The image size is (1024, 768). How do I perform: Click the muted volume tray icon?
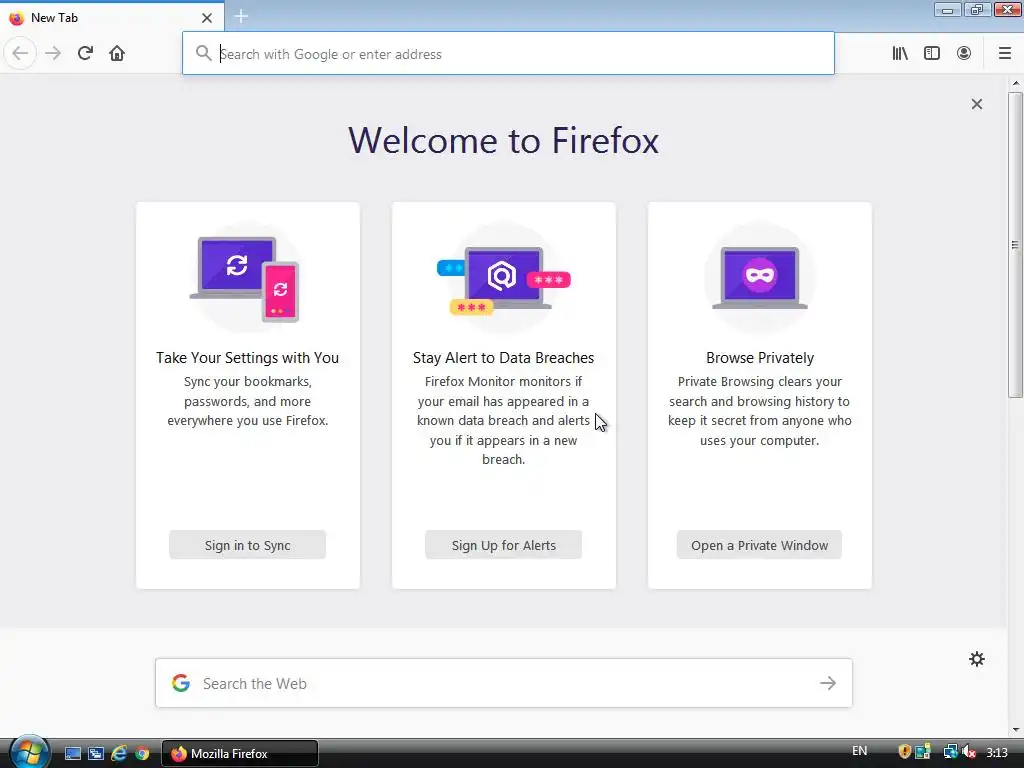click(968, 752)
